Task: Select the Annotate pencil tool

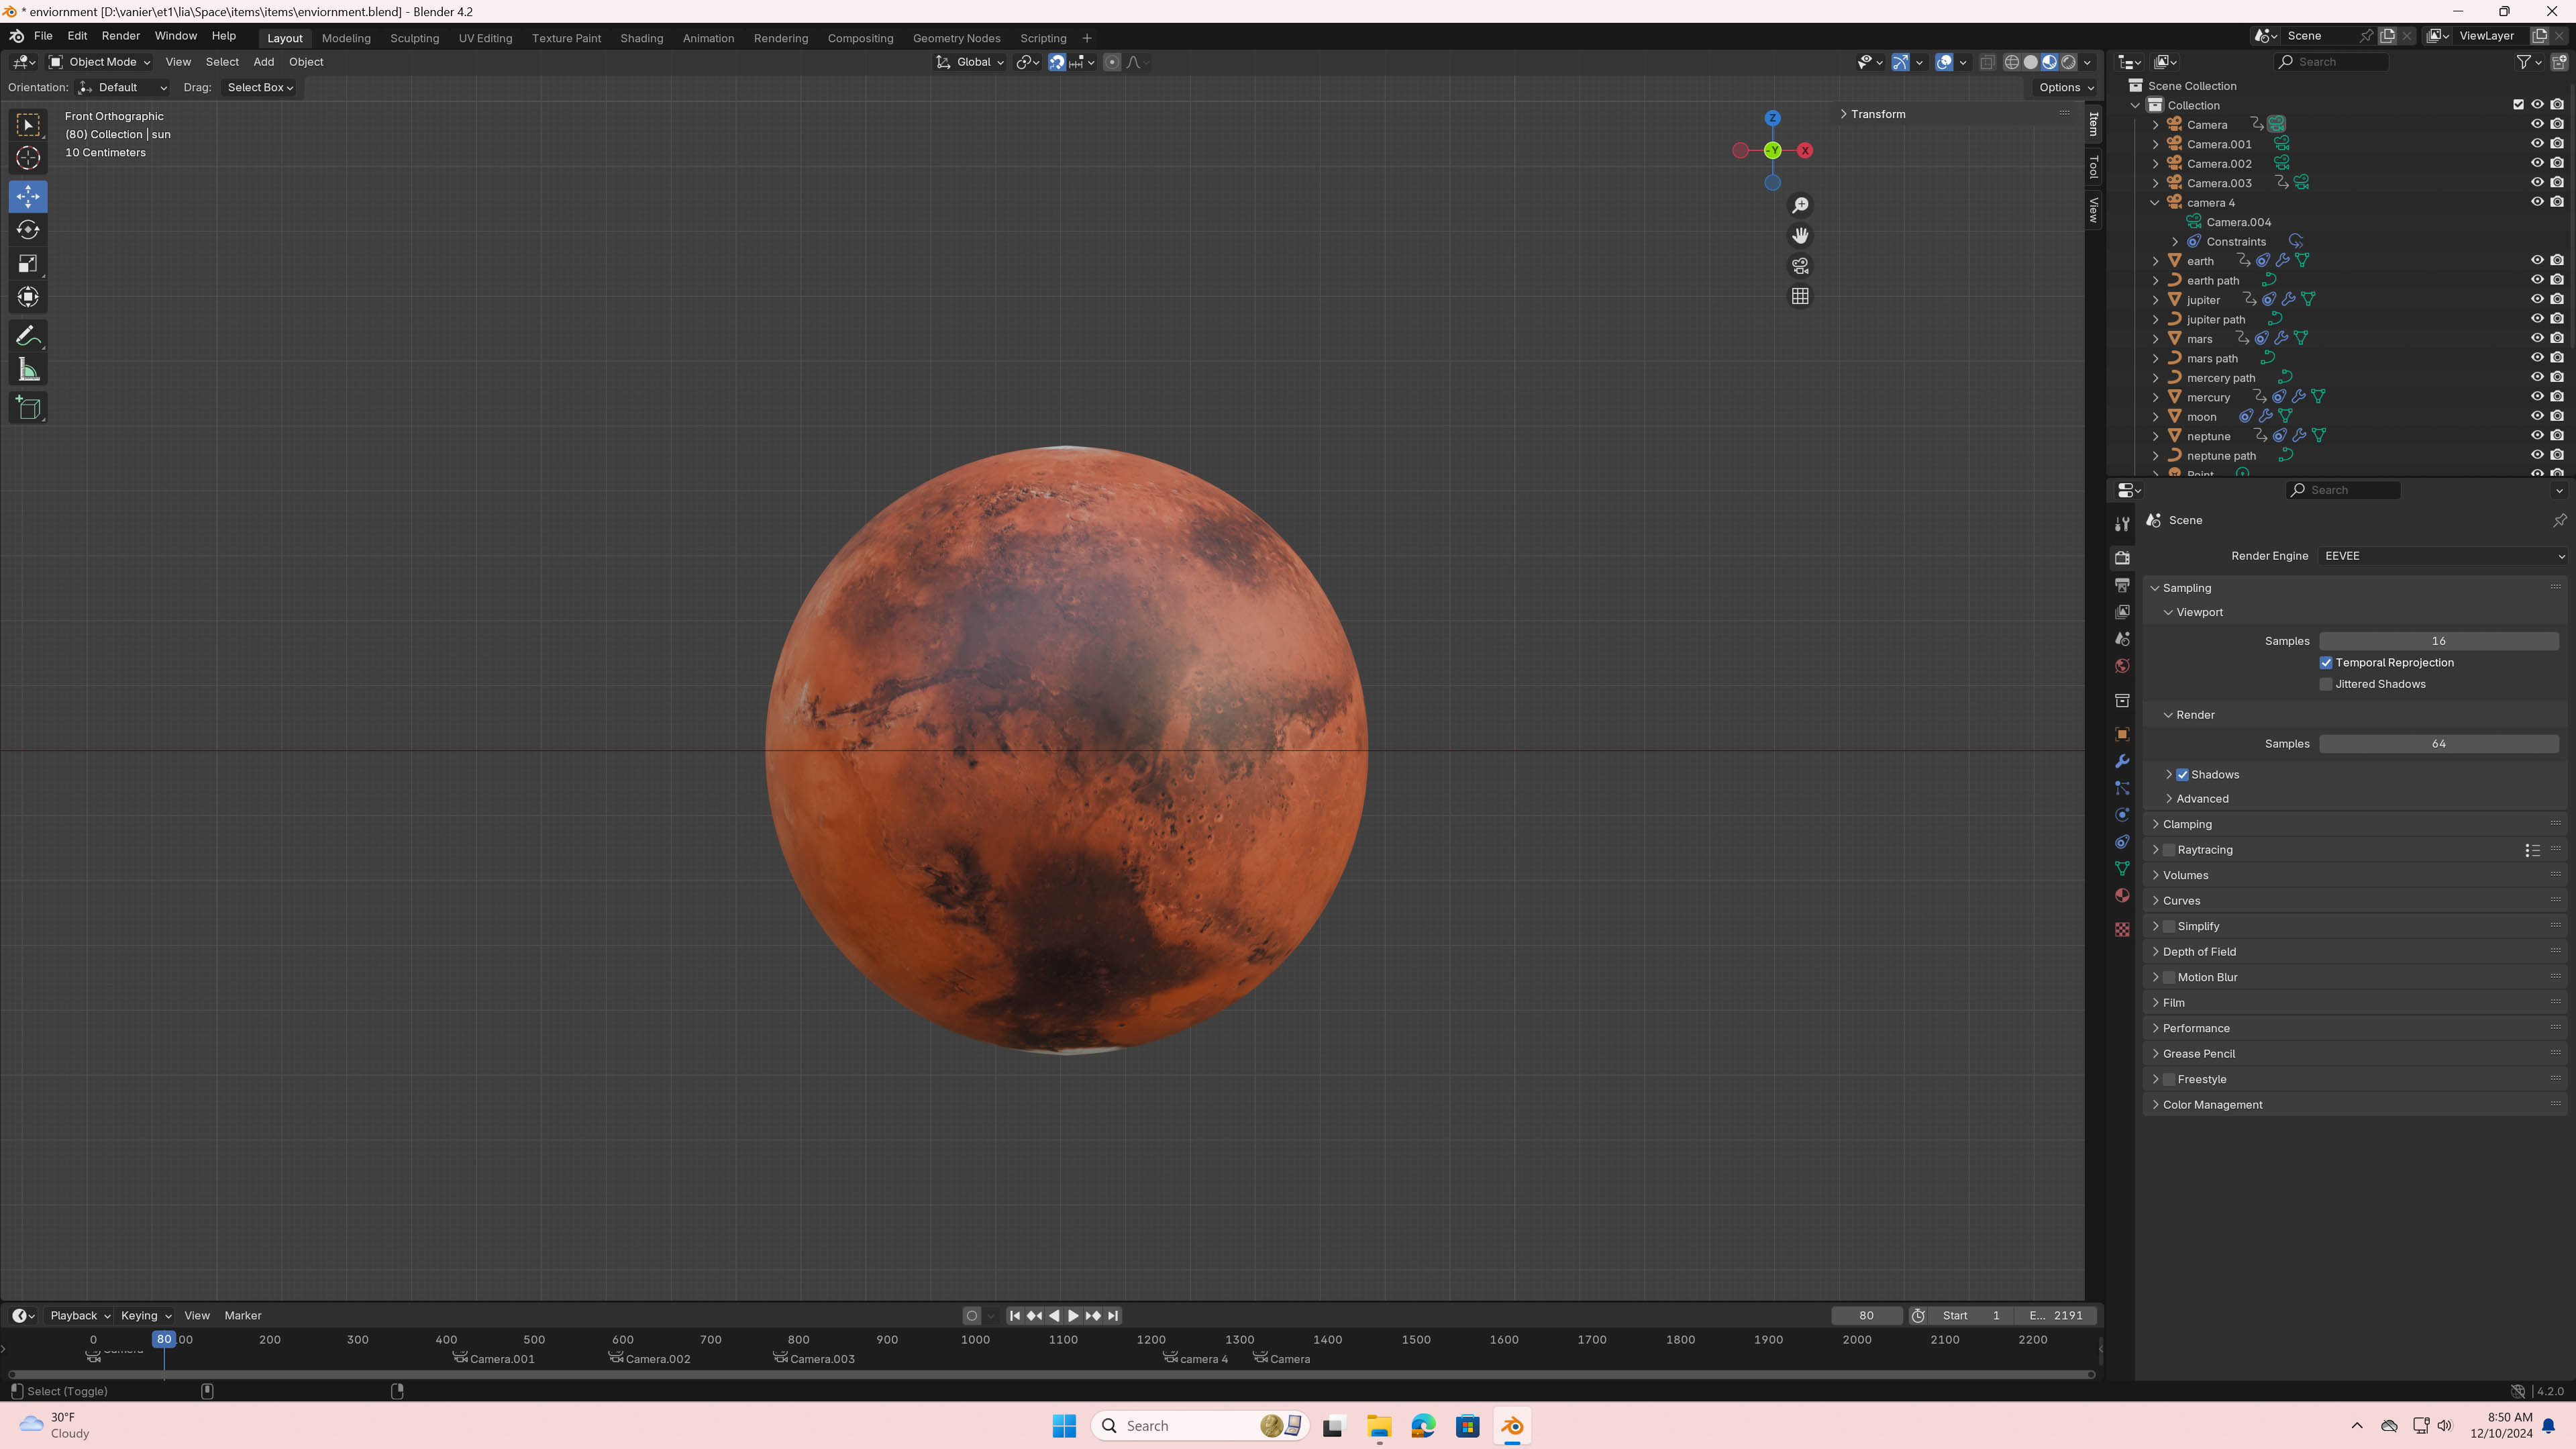Action: pyautogui.click(x=28, y=336)
